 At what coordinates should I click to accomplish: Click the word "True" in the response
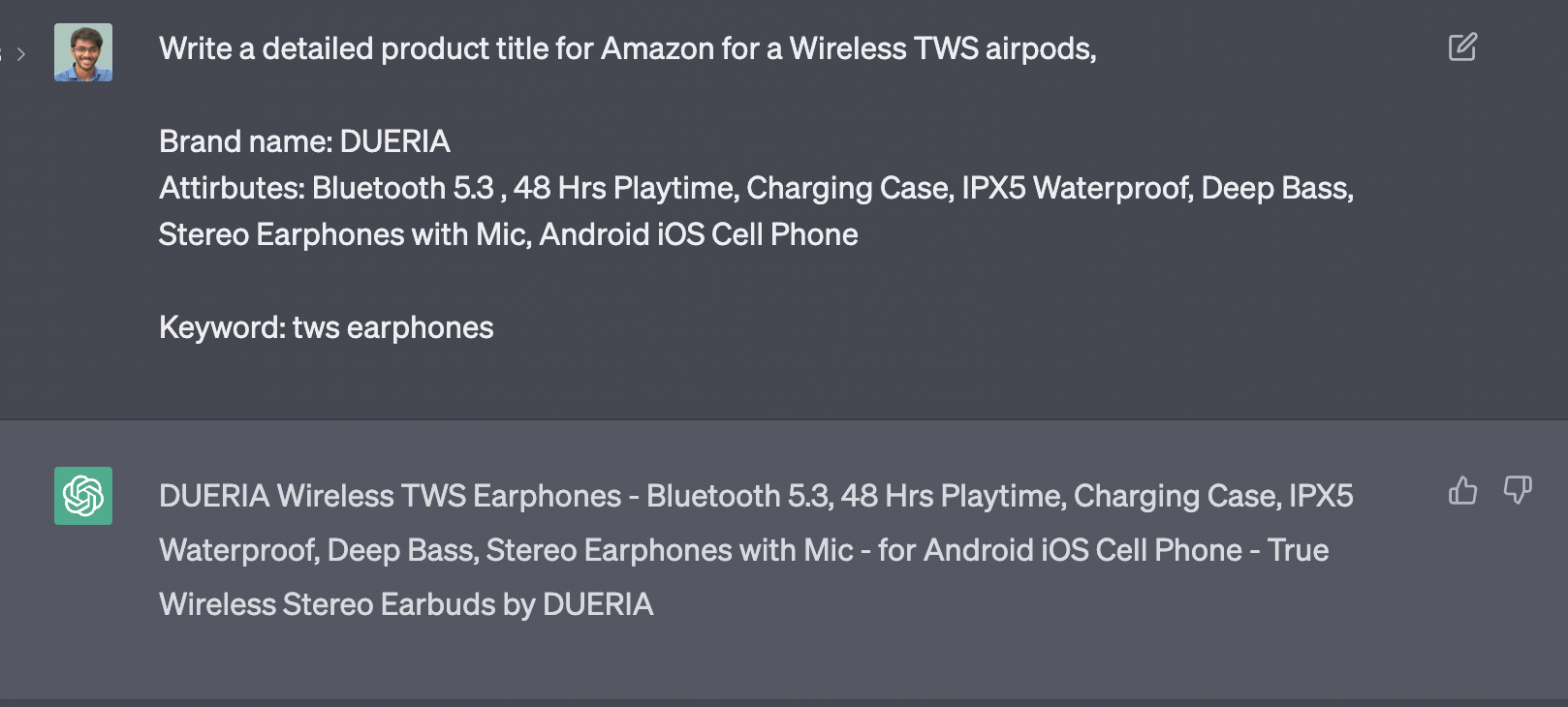point(1298,550)
